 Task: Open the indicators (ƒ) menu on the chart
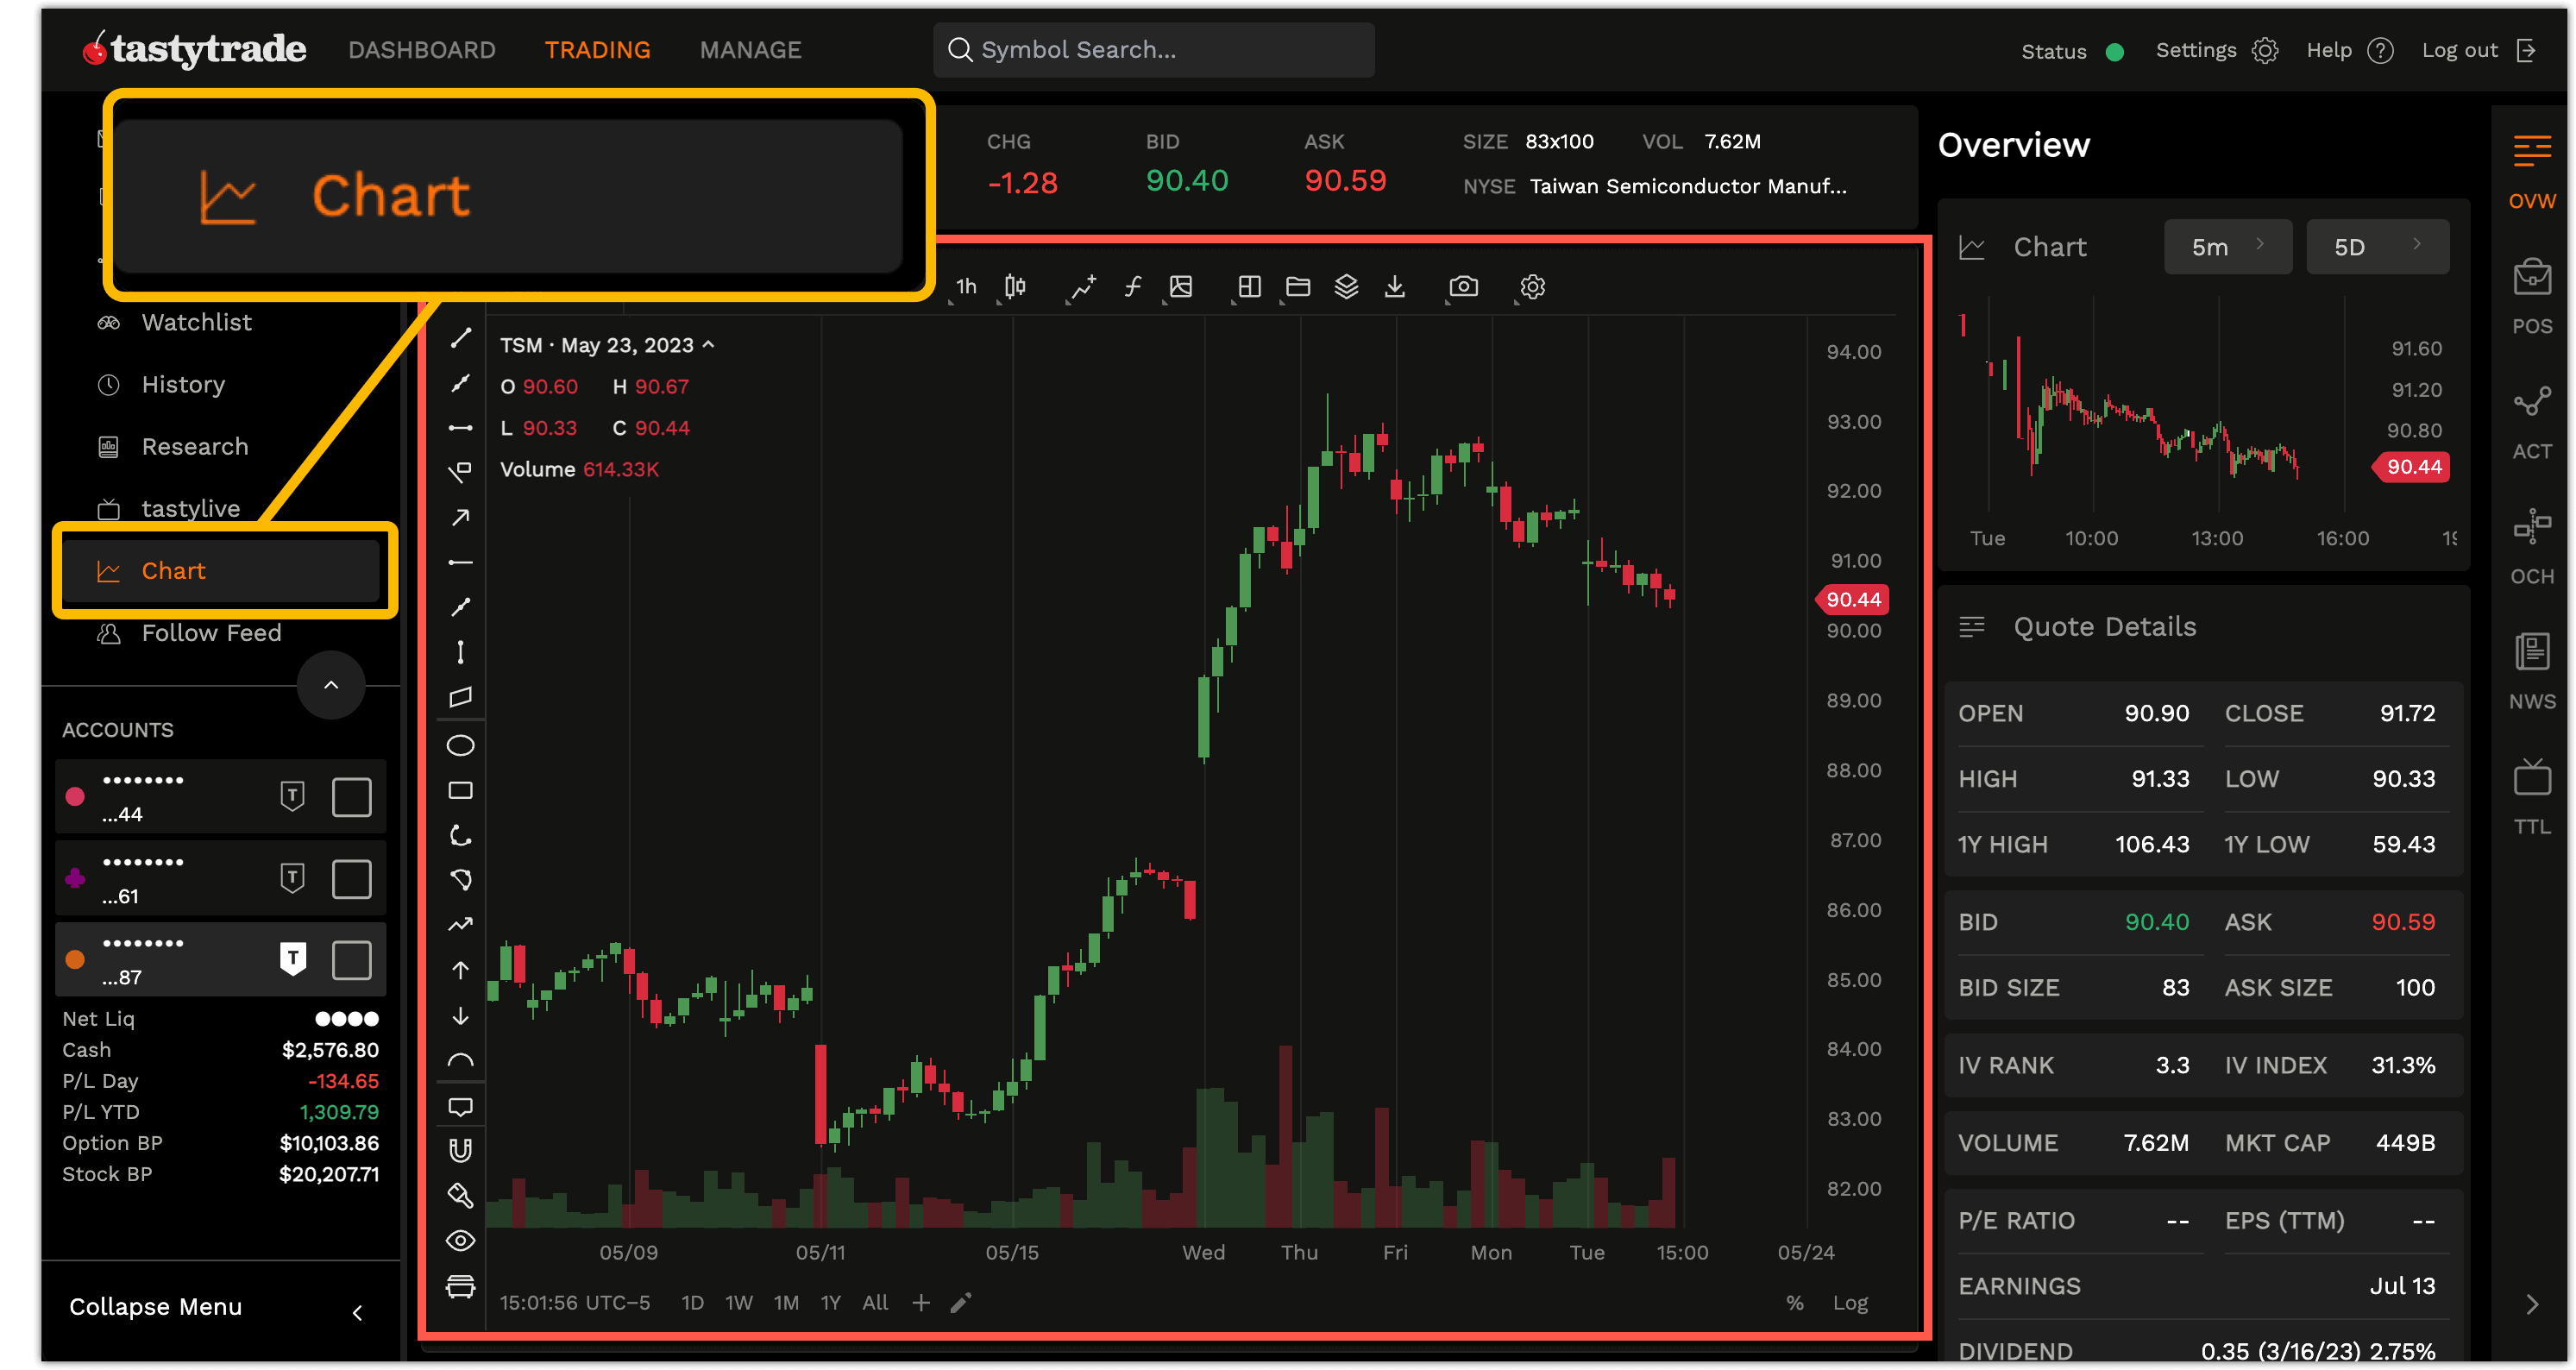click(1131, 287)
